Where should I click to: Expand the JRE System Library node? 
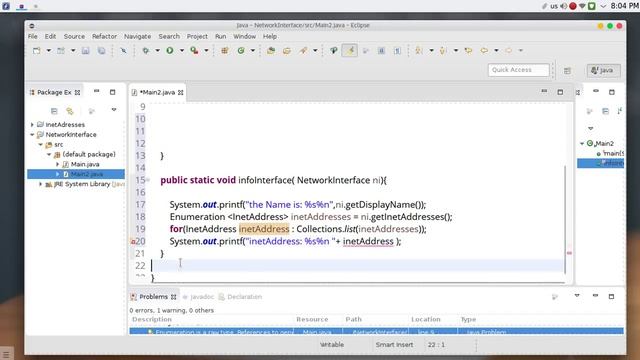pyautogui.click(x=40, y=184)
